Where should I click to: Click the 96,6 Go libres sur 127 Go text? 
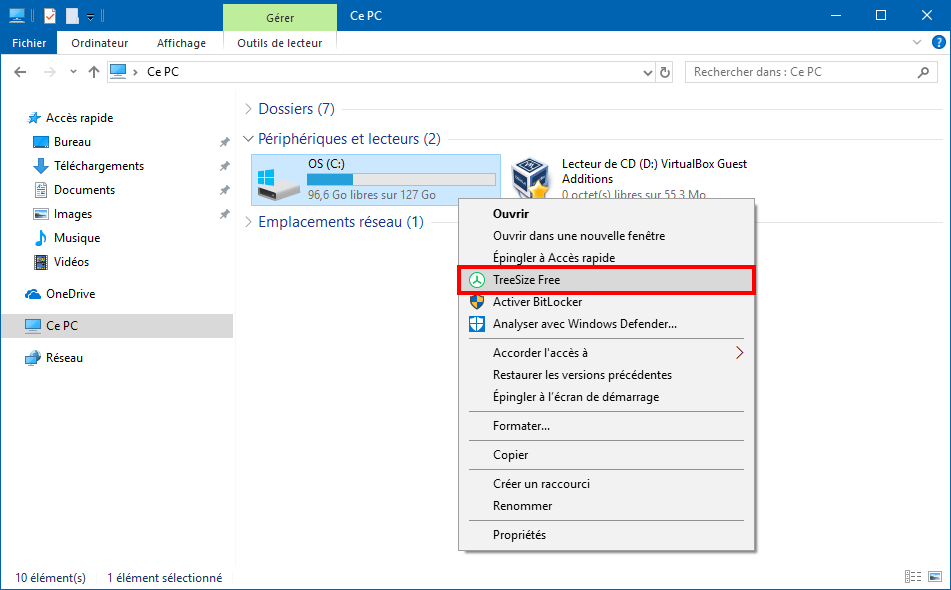click(x=371, y=195)
